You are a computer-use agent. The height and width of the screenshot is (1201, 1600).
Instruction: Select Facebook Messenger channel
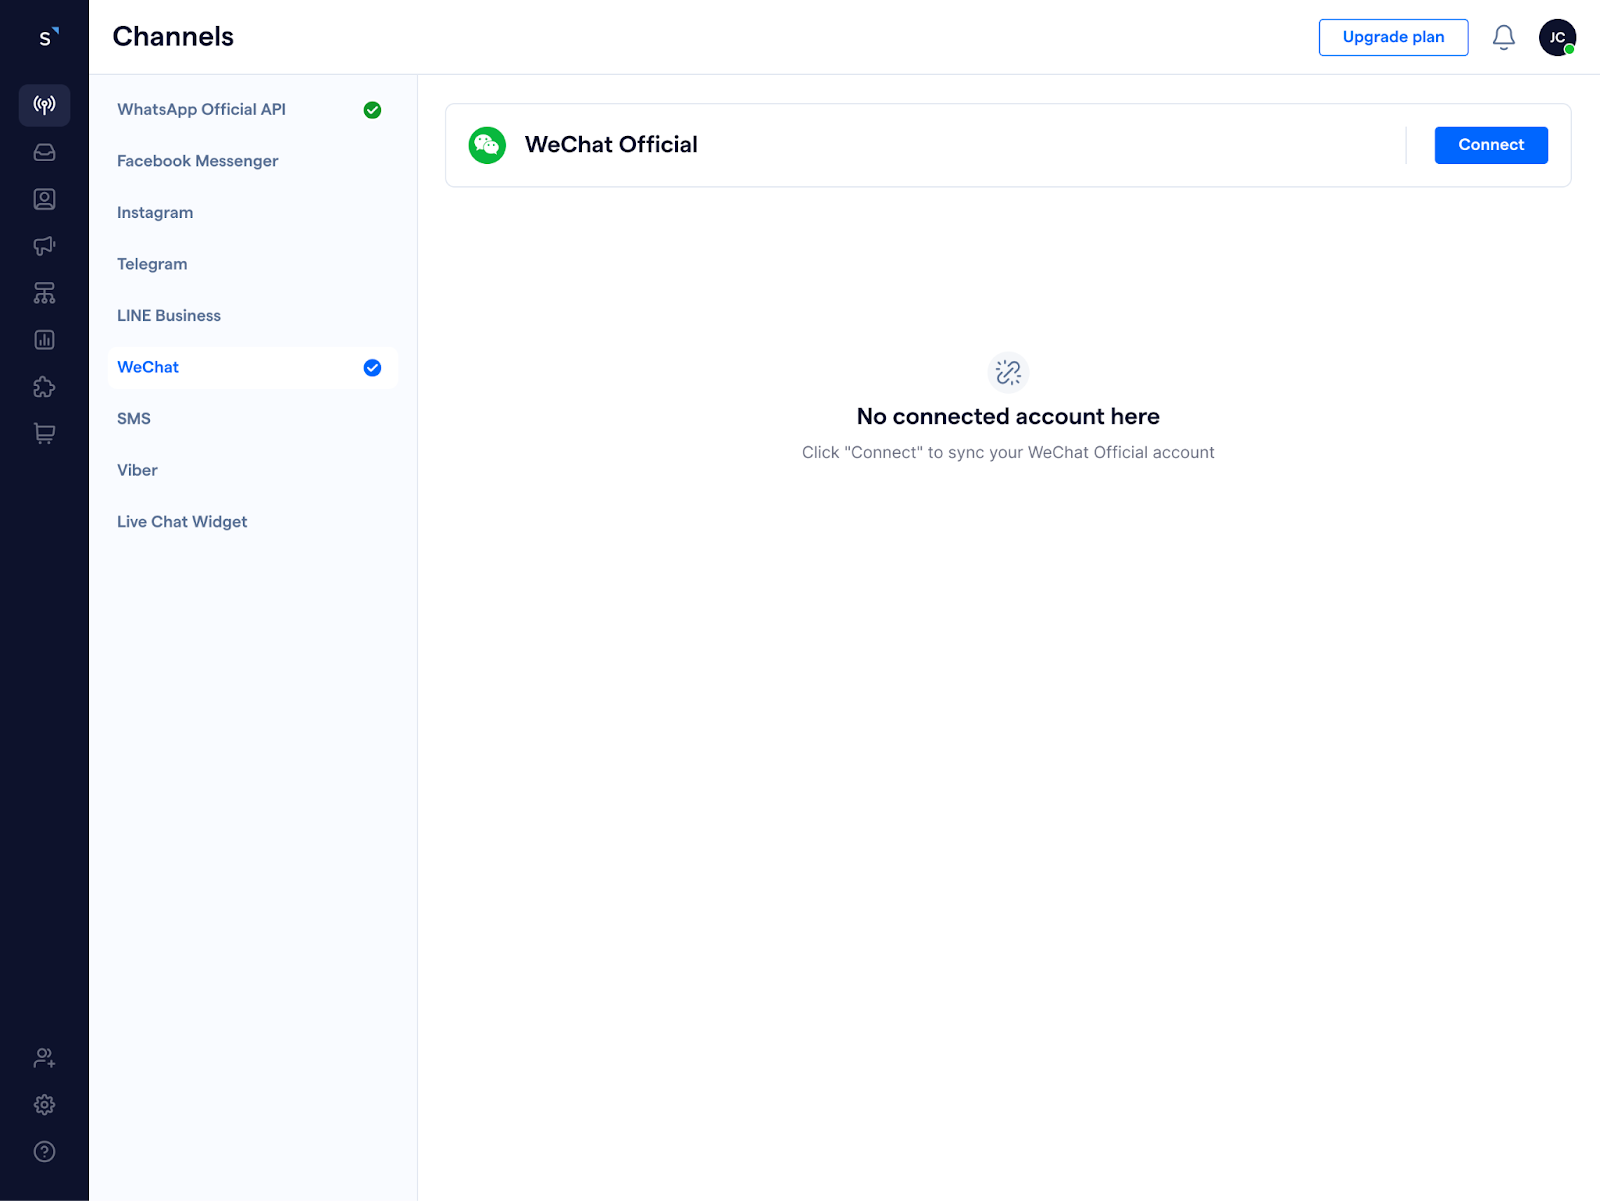[252, 161]
